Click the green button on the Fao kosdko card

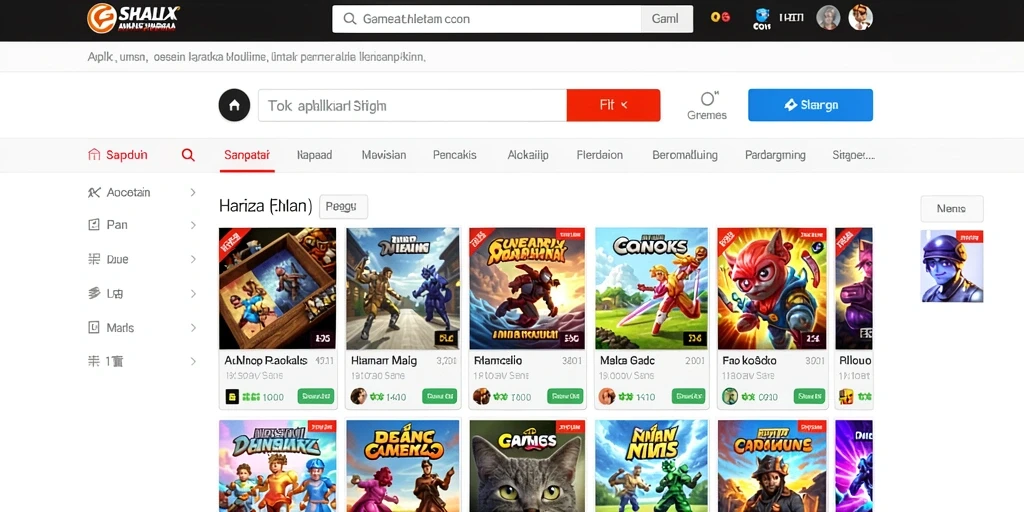pyautogui.click(x=810, y=396)
